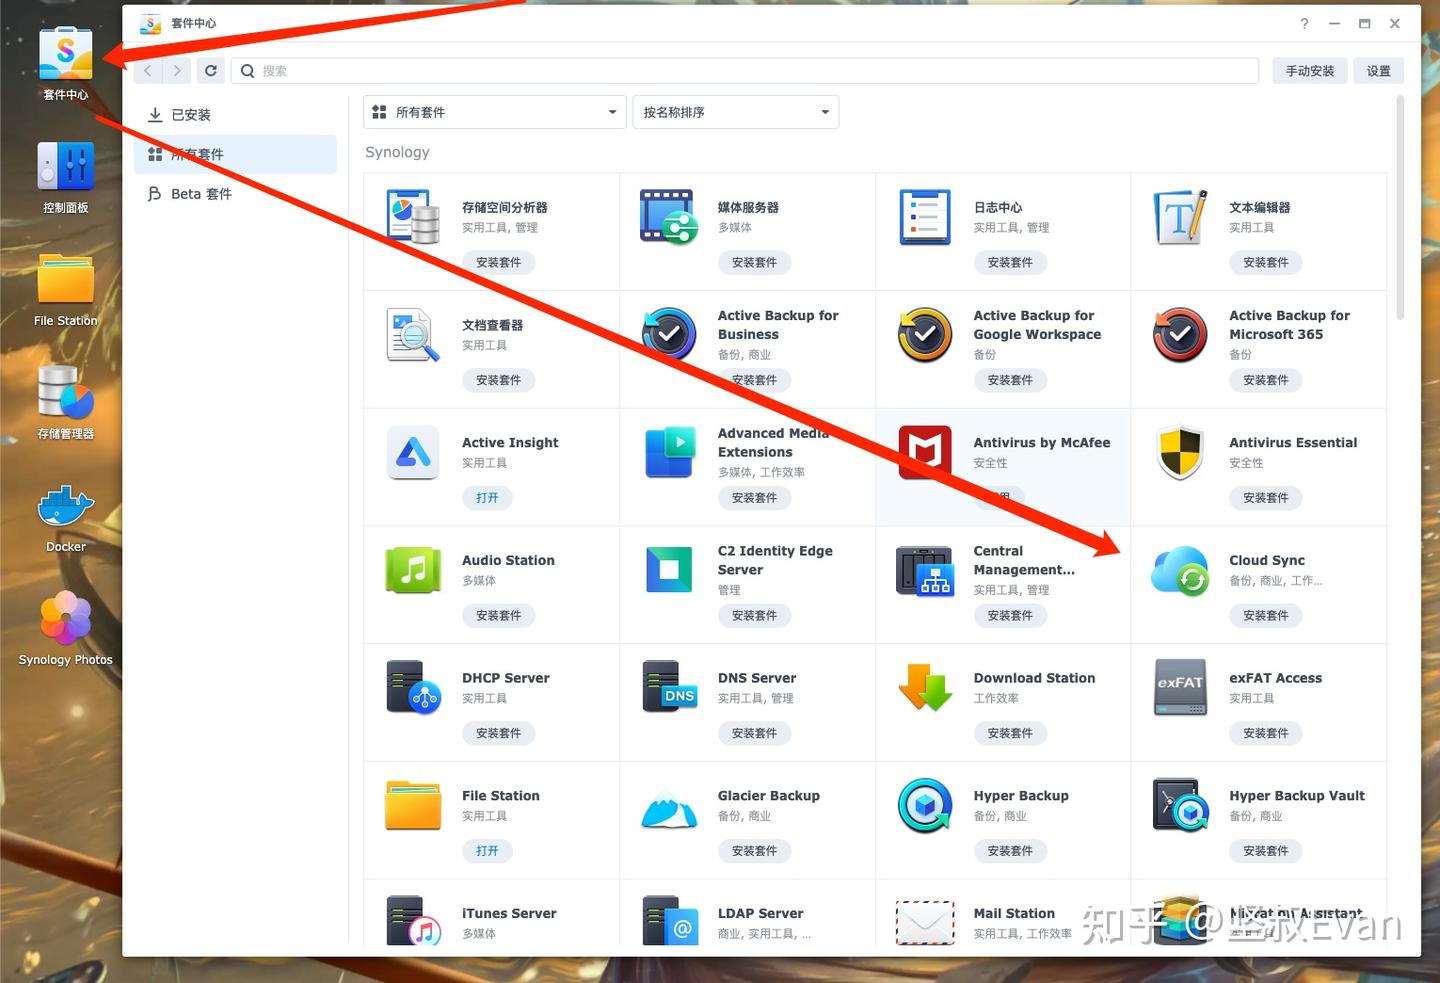The height and width of the screenshot is (983, 1440).
Task: Go back with the left arrow
Action: pyautogui.click(x=148, y=71)
